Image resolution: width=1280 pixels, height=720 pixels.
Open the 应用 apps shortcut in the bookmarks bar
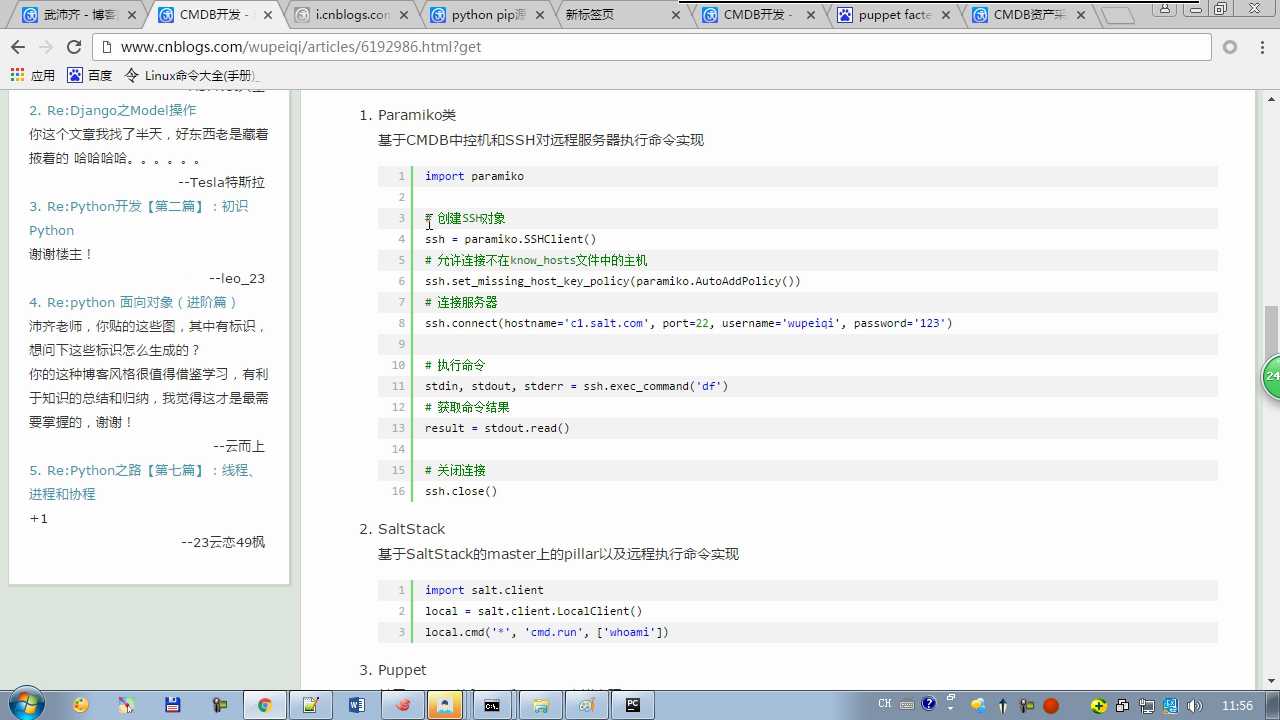[x=33, y=75]
